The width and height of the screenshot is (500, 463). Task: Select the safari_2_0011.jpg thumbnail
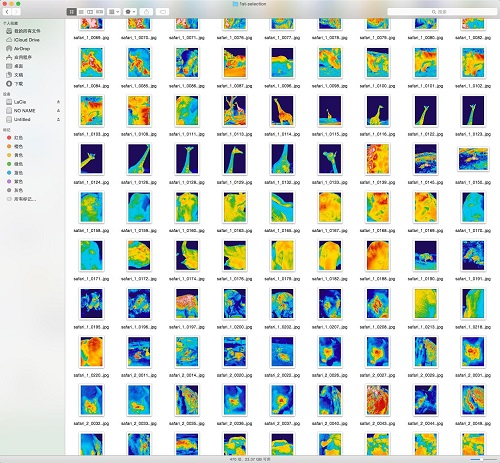(139, 352)
